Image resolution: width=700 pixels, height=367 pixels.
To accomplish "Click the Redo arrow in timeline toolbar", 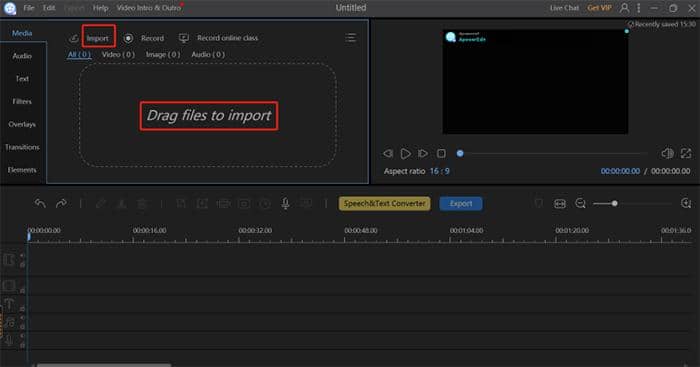I will tap(61, 204).
